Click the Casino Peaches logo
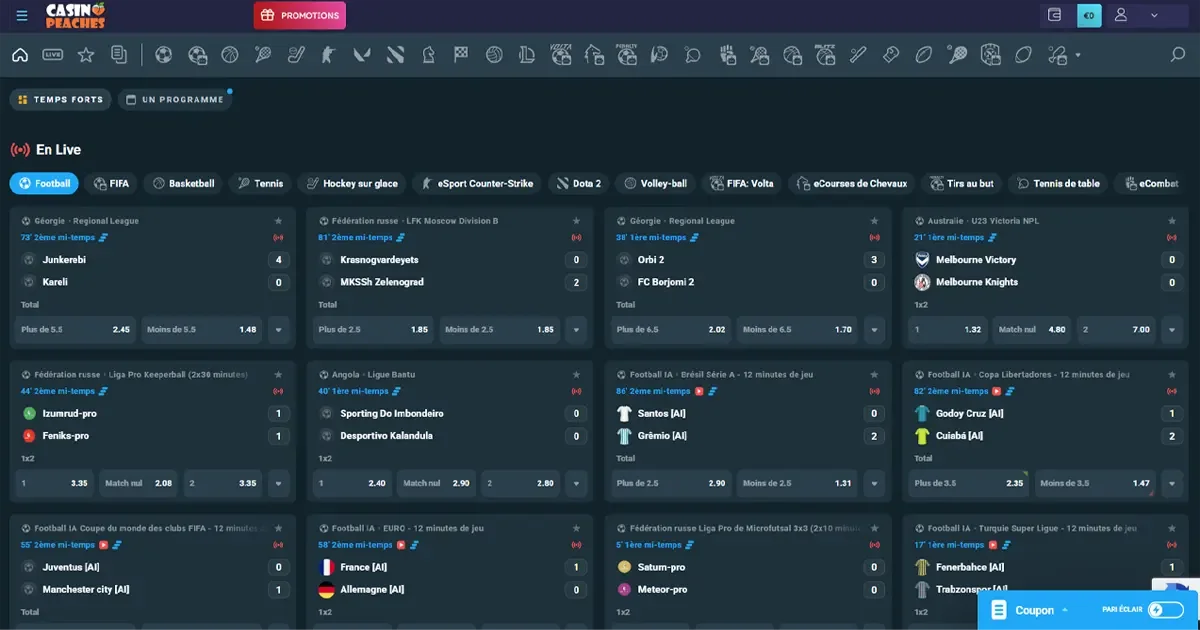Image resolution: width=1200 pixels, height=630 pixels. pos(76,15)
